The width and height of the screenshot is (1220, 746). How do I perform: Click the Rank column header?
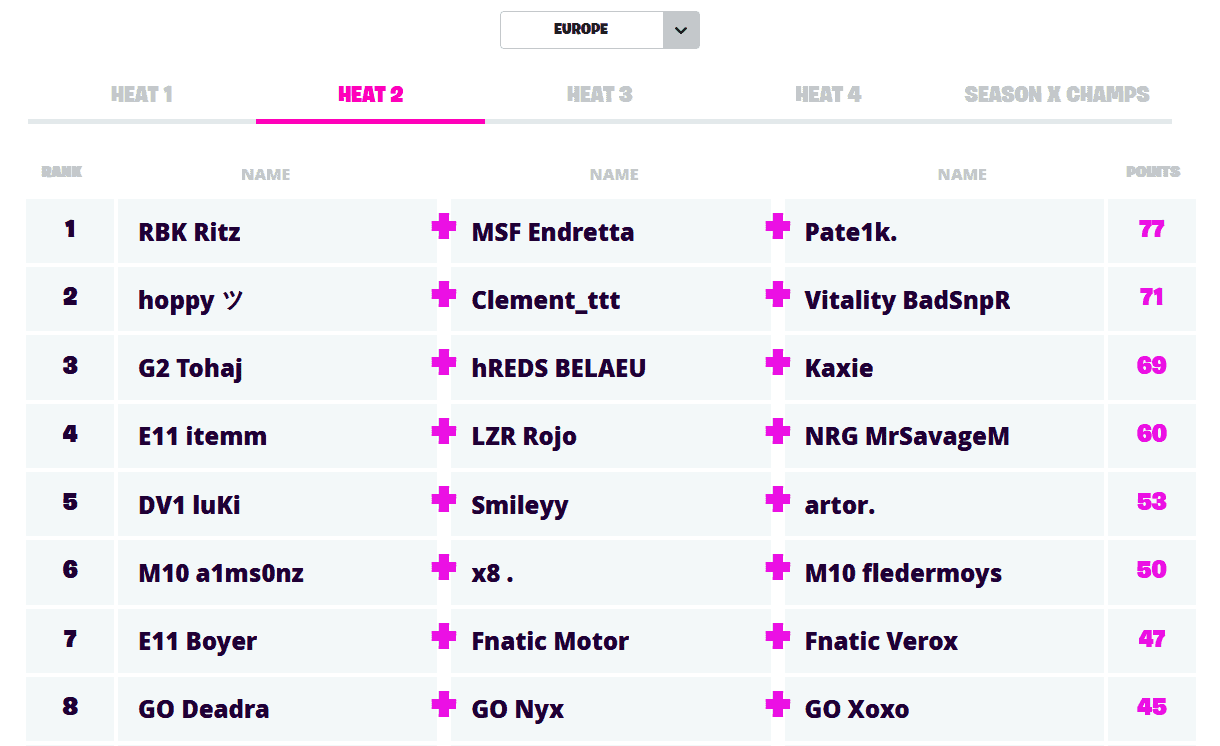(x=62, y=172)
